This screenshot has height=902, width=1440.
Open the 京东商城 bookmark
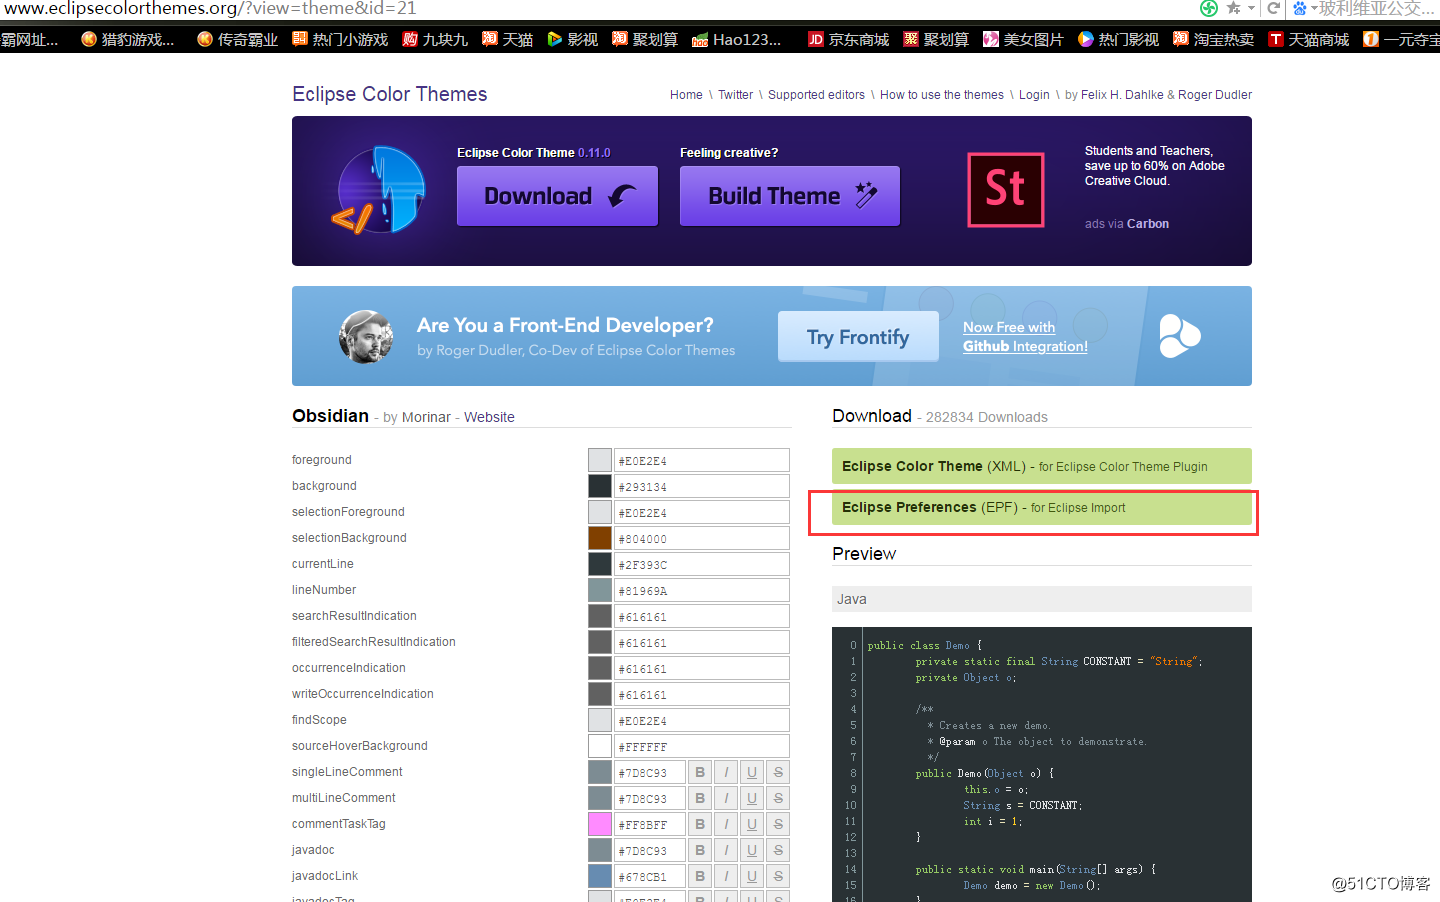[848, 39]
